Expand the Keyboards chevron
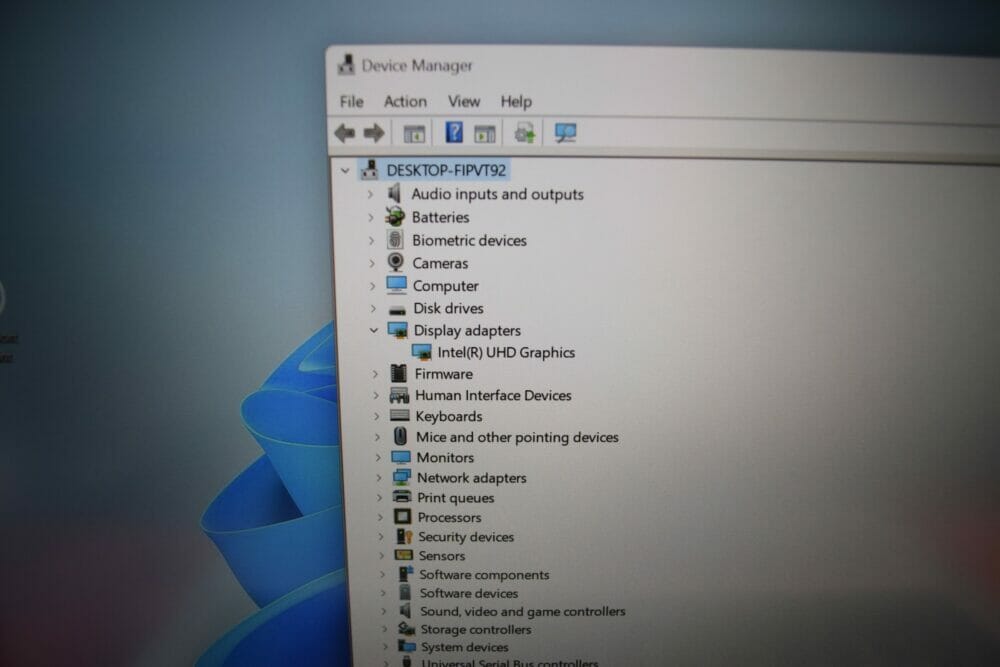Screen dimensions: 1000x667 pyautogui.click(x=377, y=416)
